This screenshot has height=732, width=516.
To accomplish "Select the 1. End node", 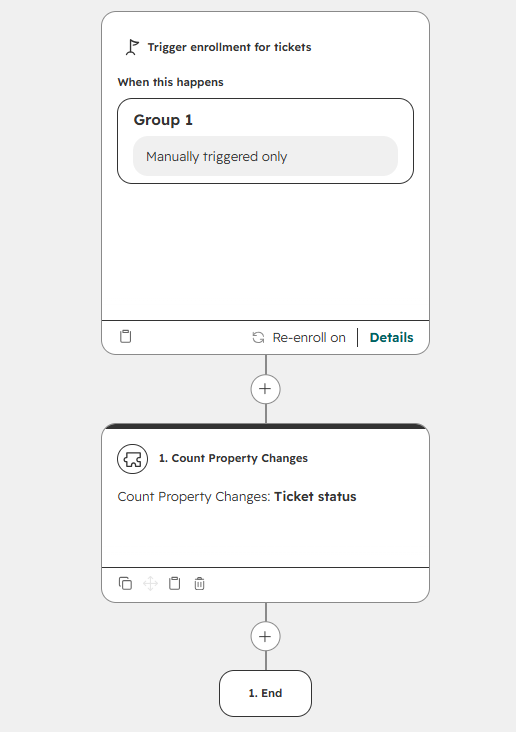I will (x=265, y=693).
